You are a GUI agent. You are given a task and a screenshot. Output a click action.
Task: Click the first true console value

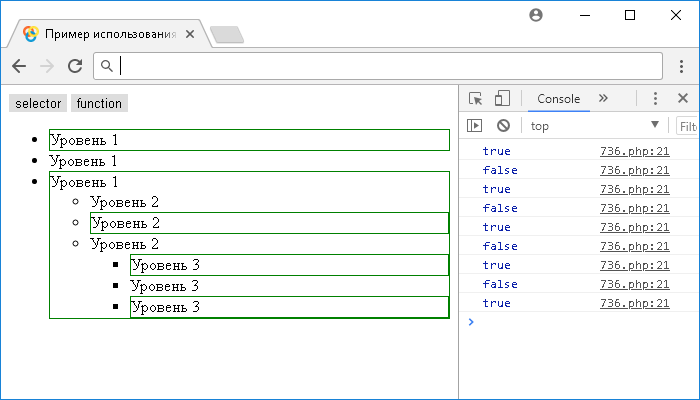click(x=496, y=151)
